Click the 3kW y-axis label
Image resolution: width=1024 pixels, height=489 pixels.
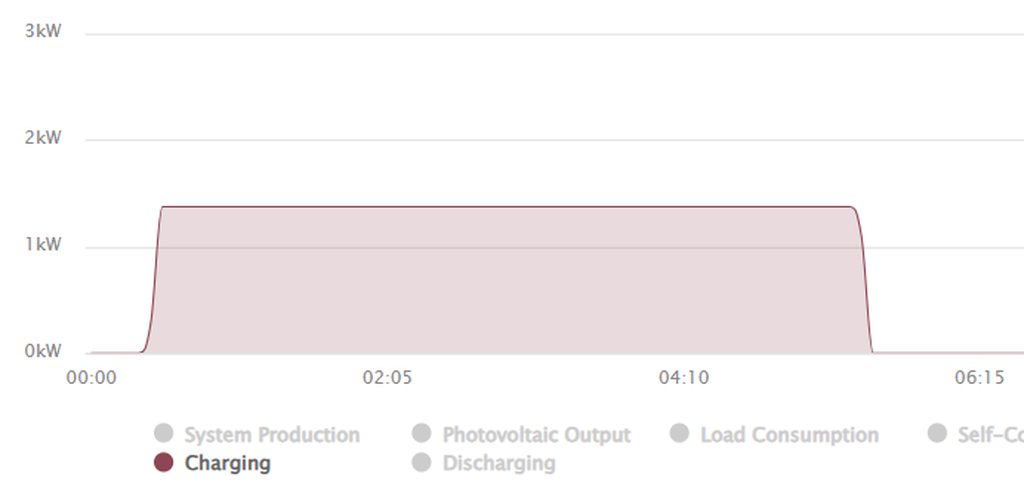point(43,31)
